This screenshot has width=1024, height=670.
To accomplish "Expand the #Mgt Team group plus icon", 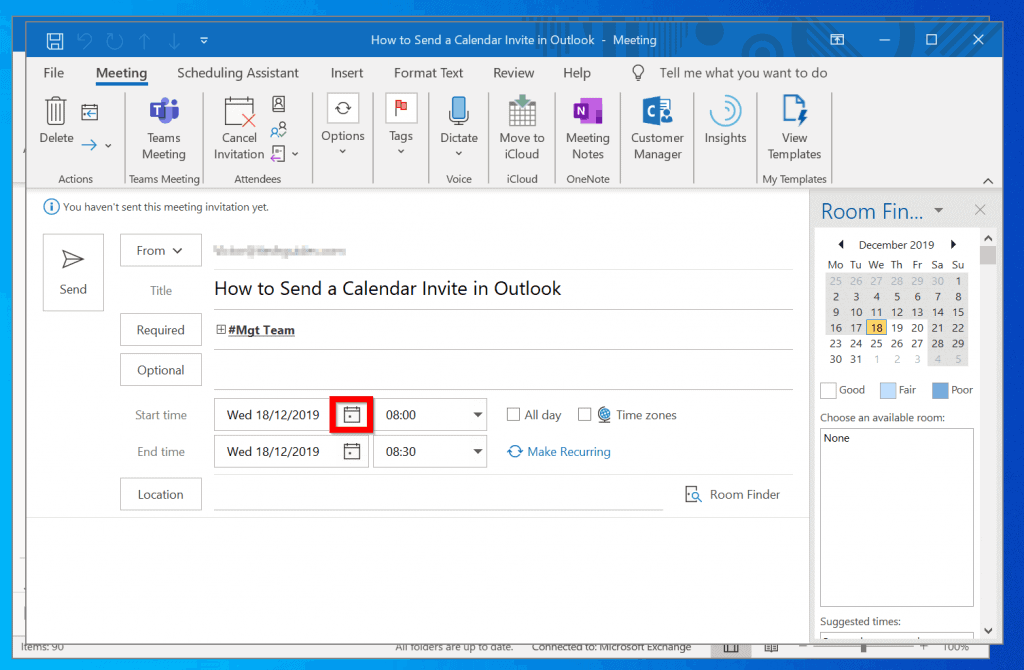I will click(221, 330).
